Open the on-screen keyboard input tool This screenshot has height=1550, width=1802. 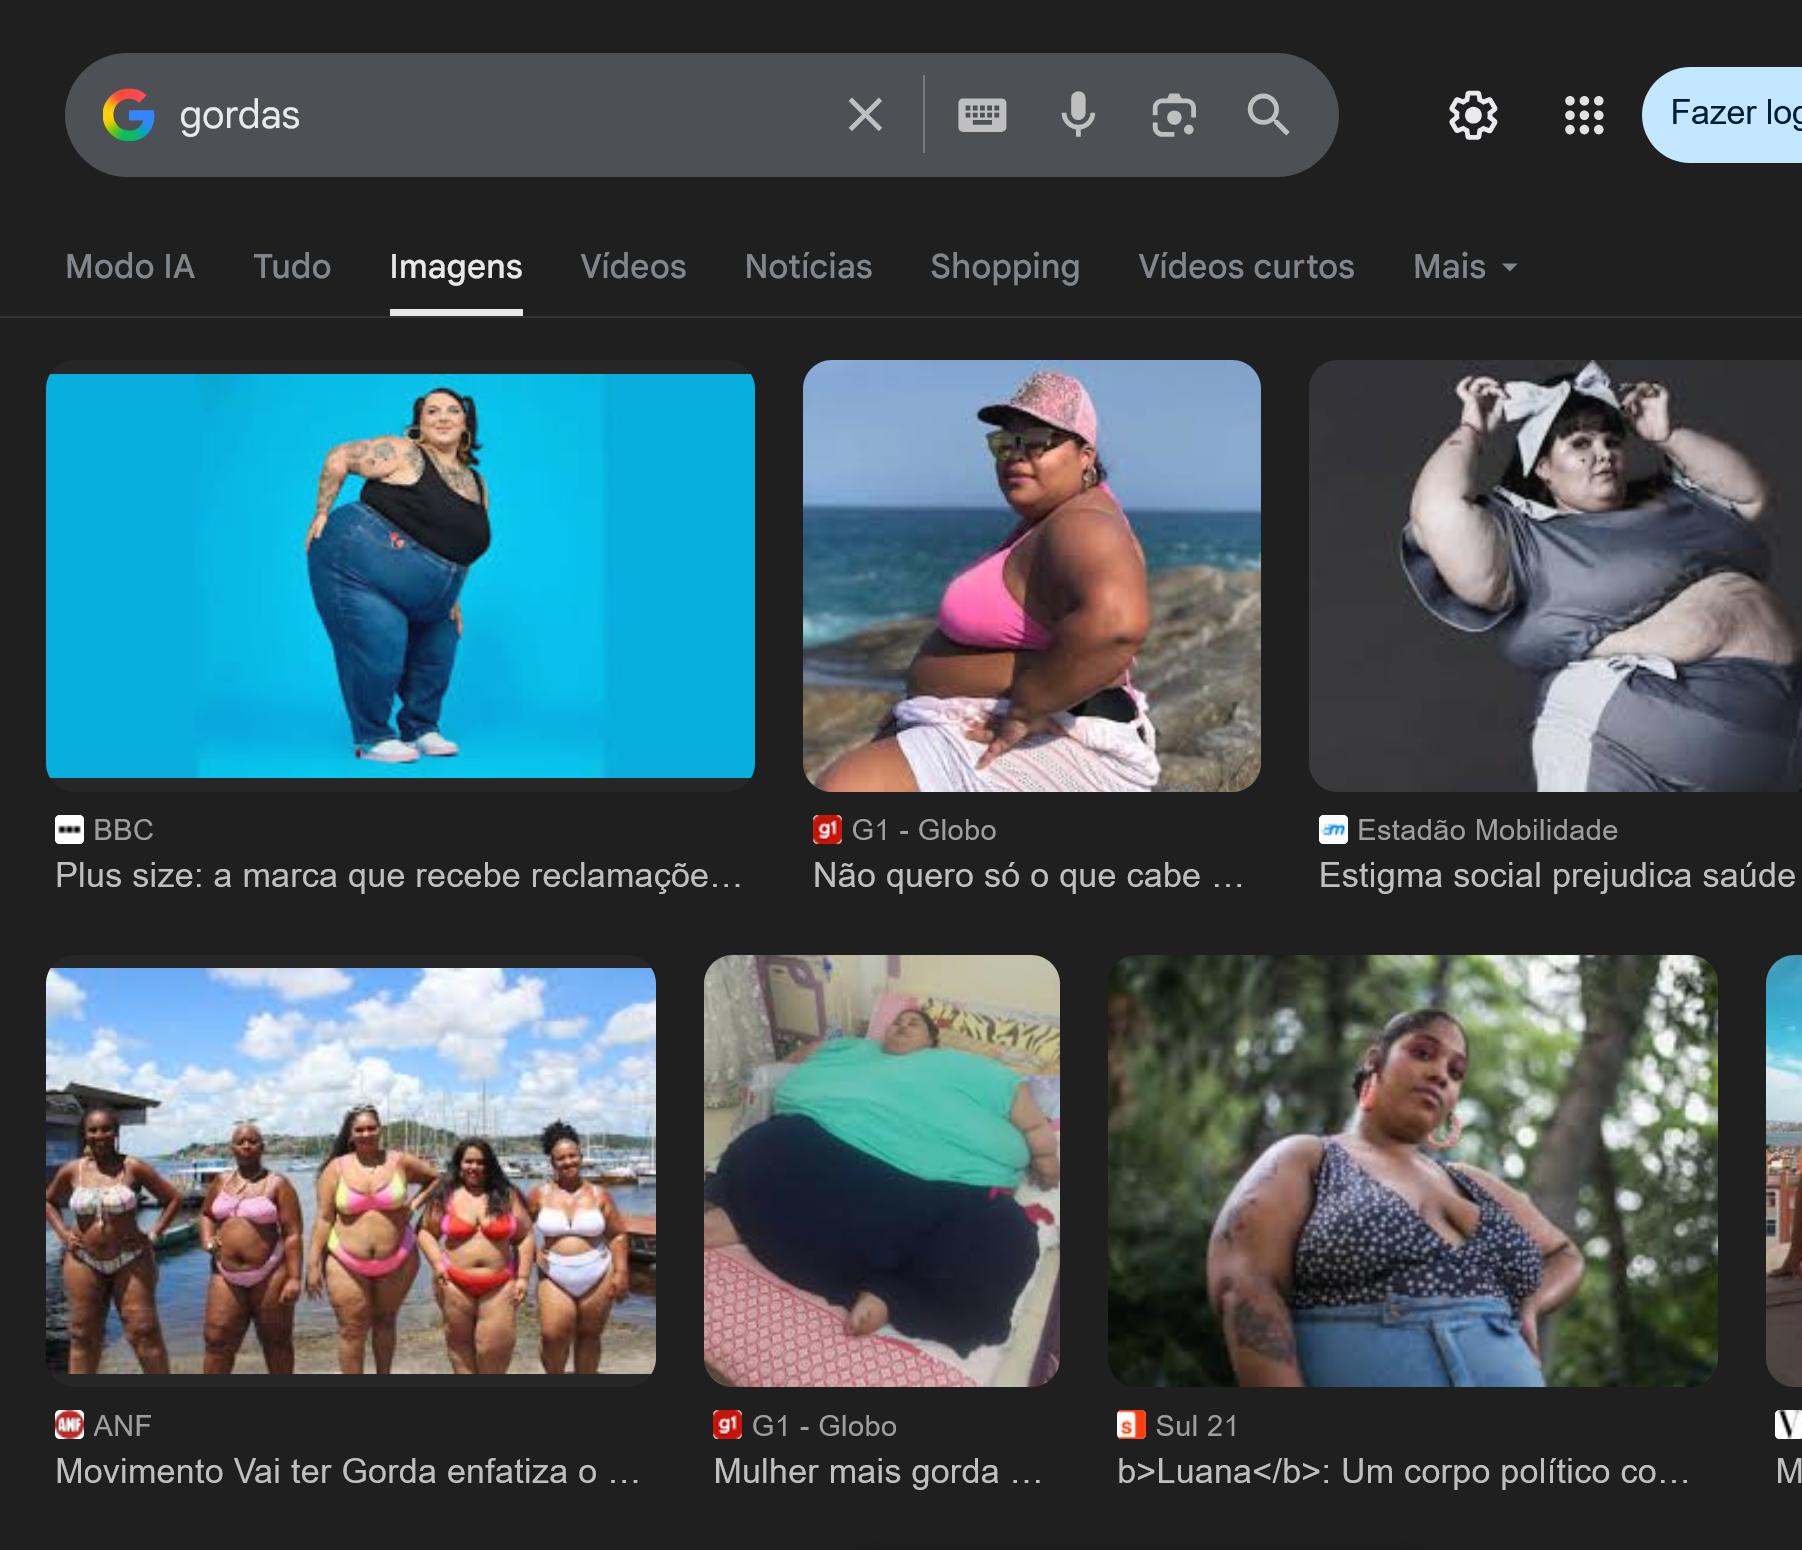coord(982,115)
